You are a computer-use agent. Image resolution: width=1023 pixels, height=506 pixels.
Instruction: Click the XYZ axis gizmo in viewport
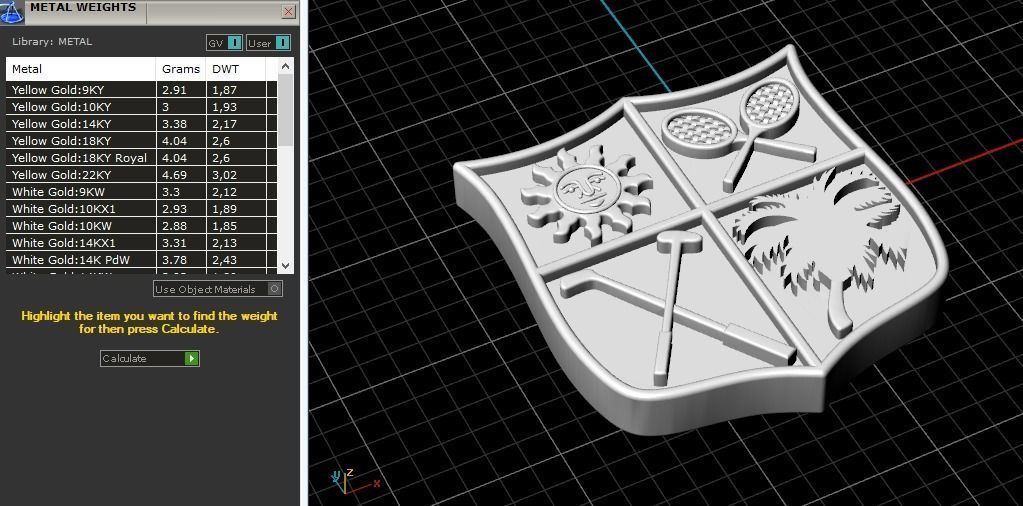pyautogui.click(x=354, y=482)
